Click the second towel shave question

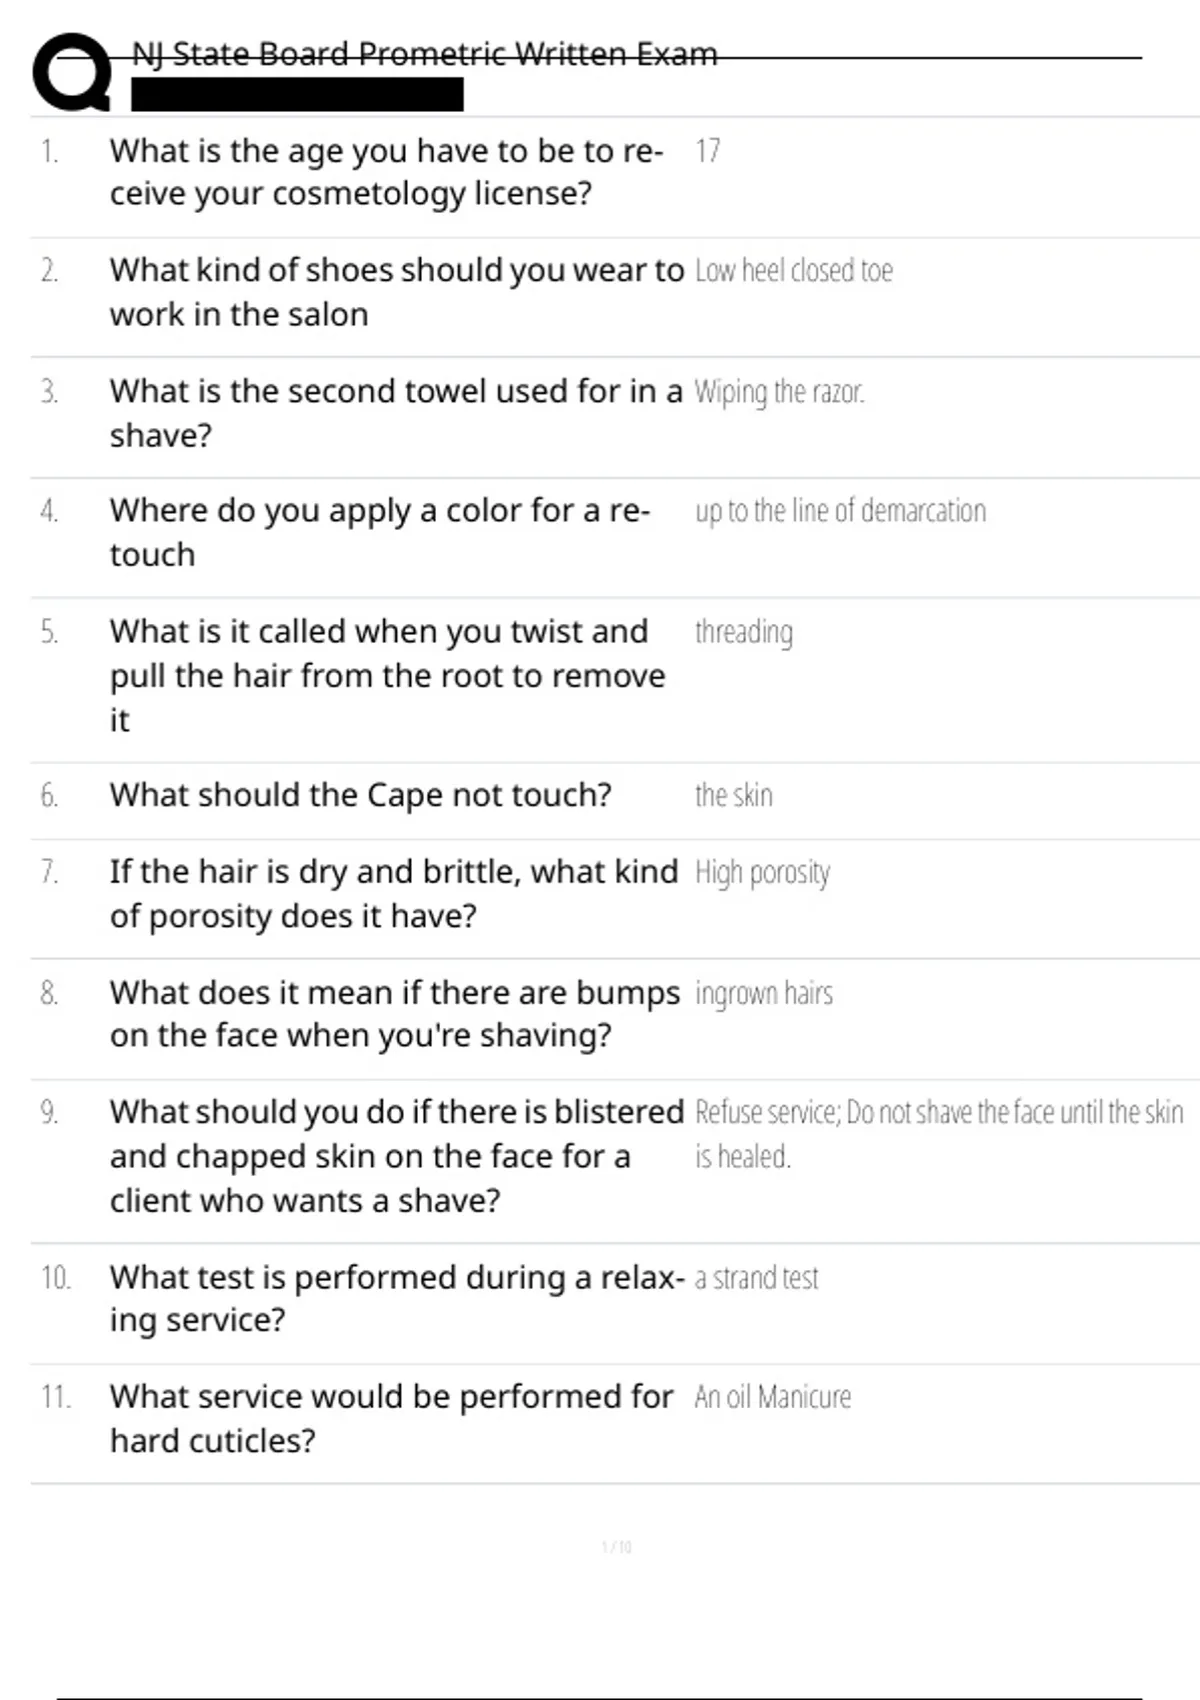pos(396,412)
